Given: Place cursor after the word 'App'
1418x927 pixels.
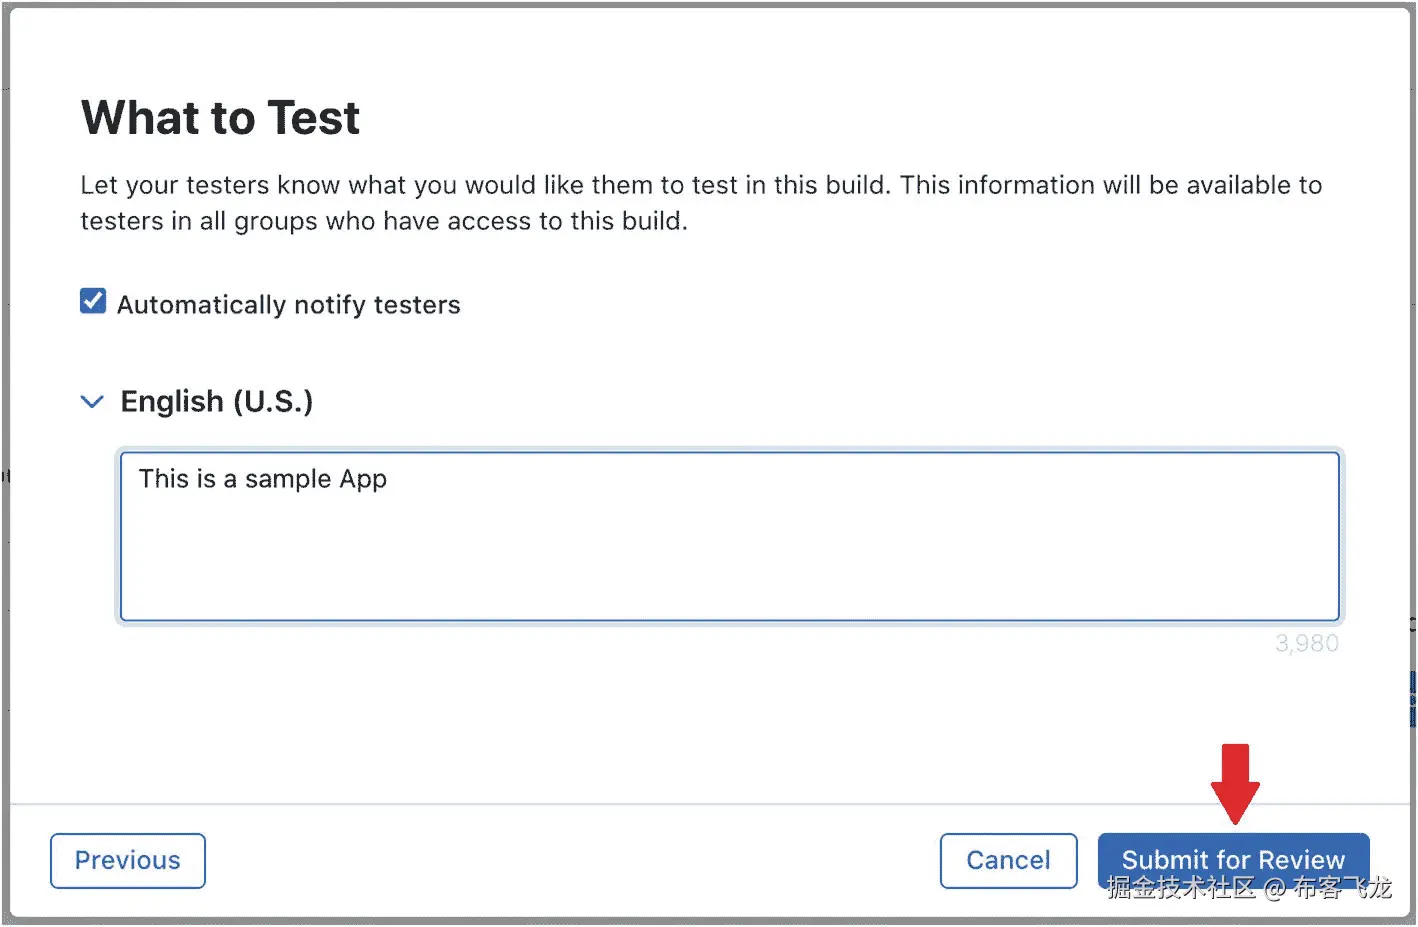Looking at the screenshot, I should coord(388,479).
